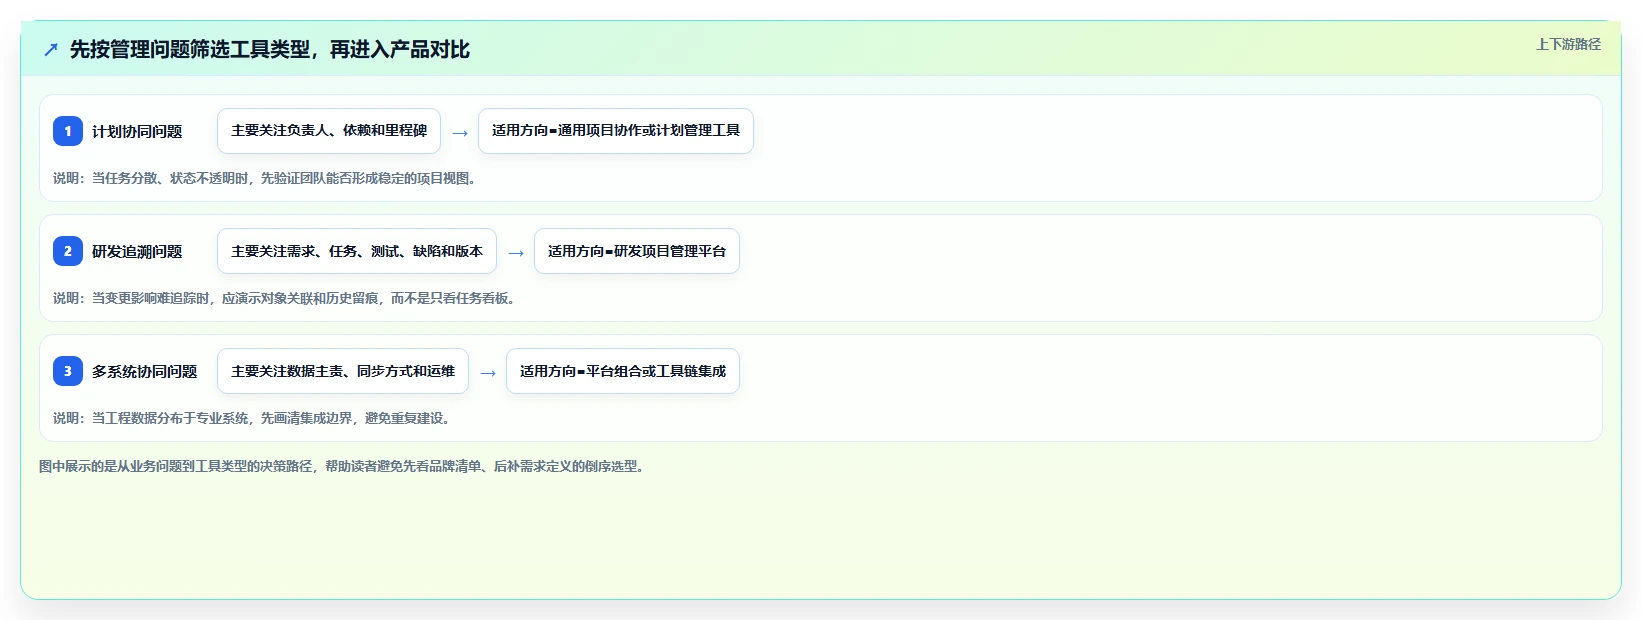Click the number 3 step badge
Viewport: 1642px width, 620px height.
[x=68, y=371]
